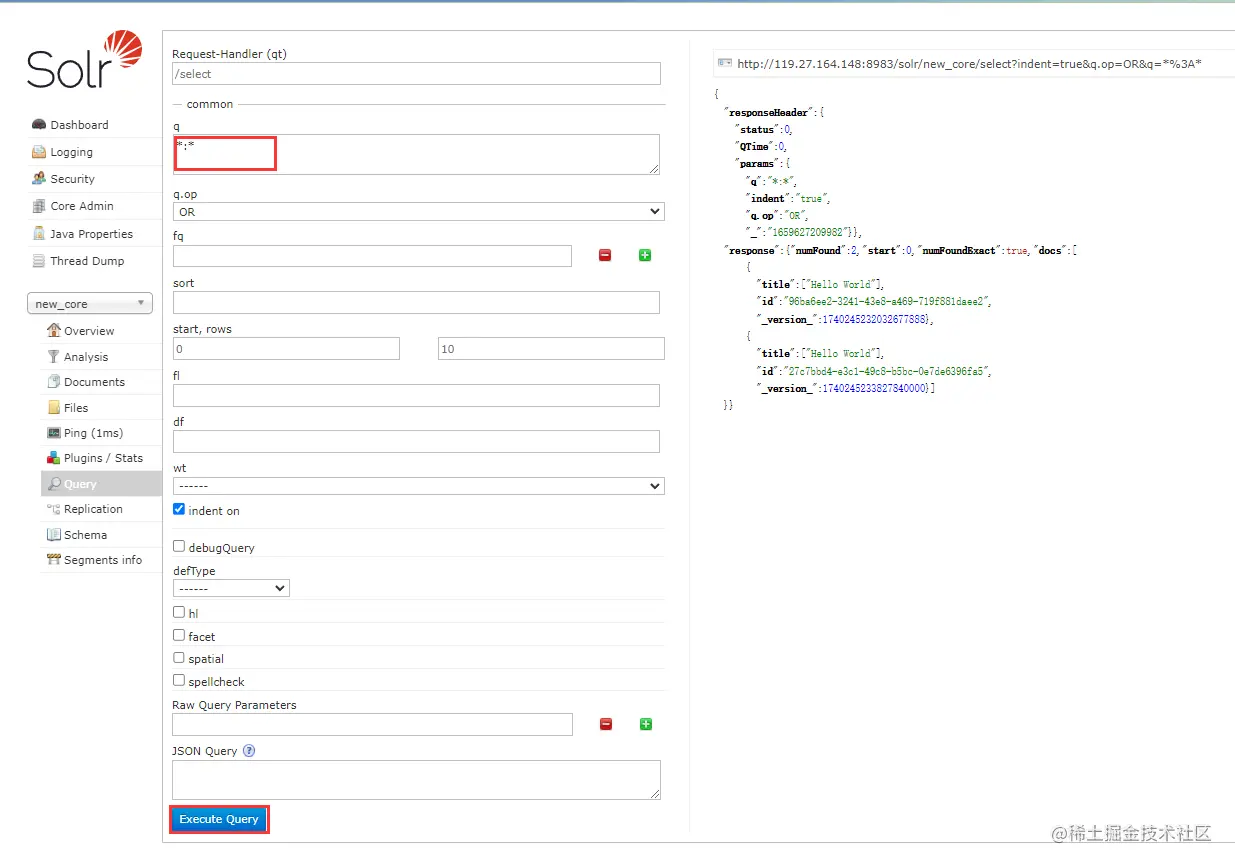The width and height of the screenshot is (1235, 867).
Task: Go to the Documents section
Action: click(x=94, y=382)
